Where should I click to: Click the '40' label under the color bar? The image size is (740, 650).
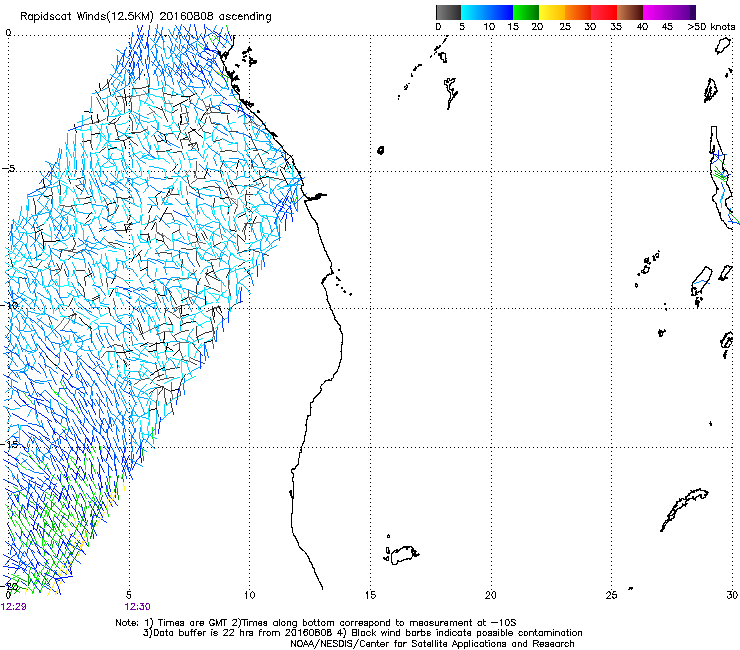[642, 27]
